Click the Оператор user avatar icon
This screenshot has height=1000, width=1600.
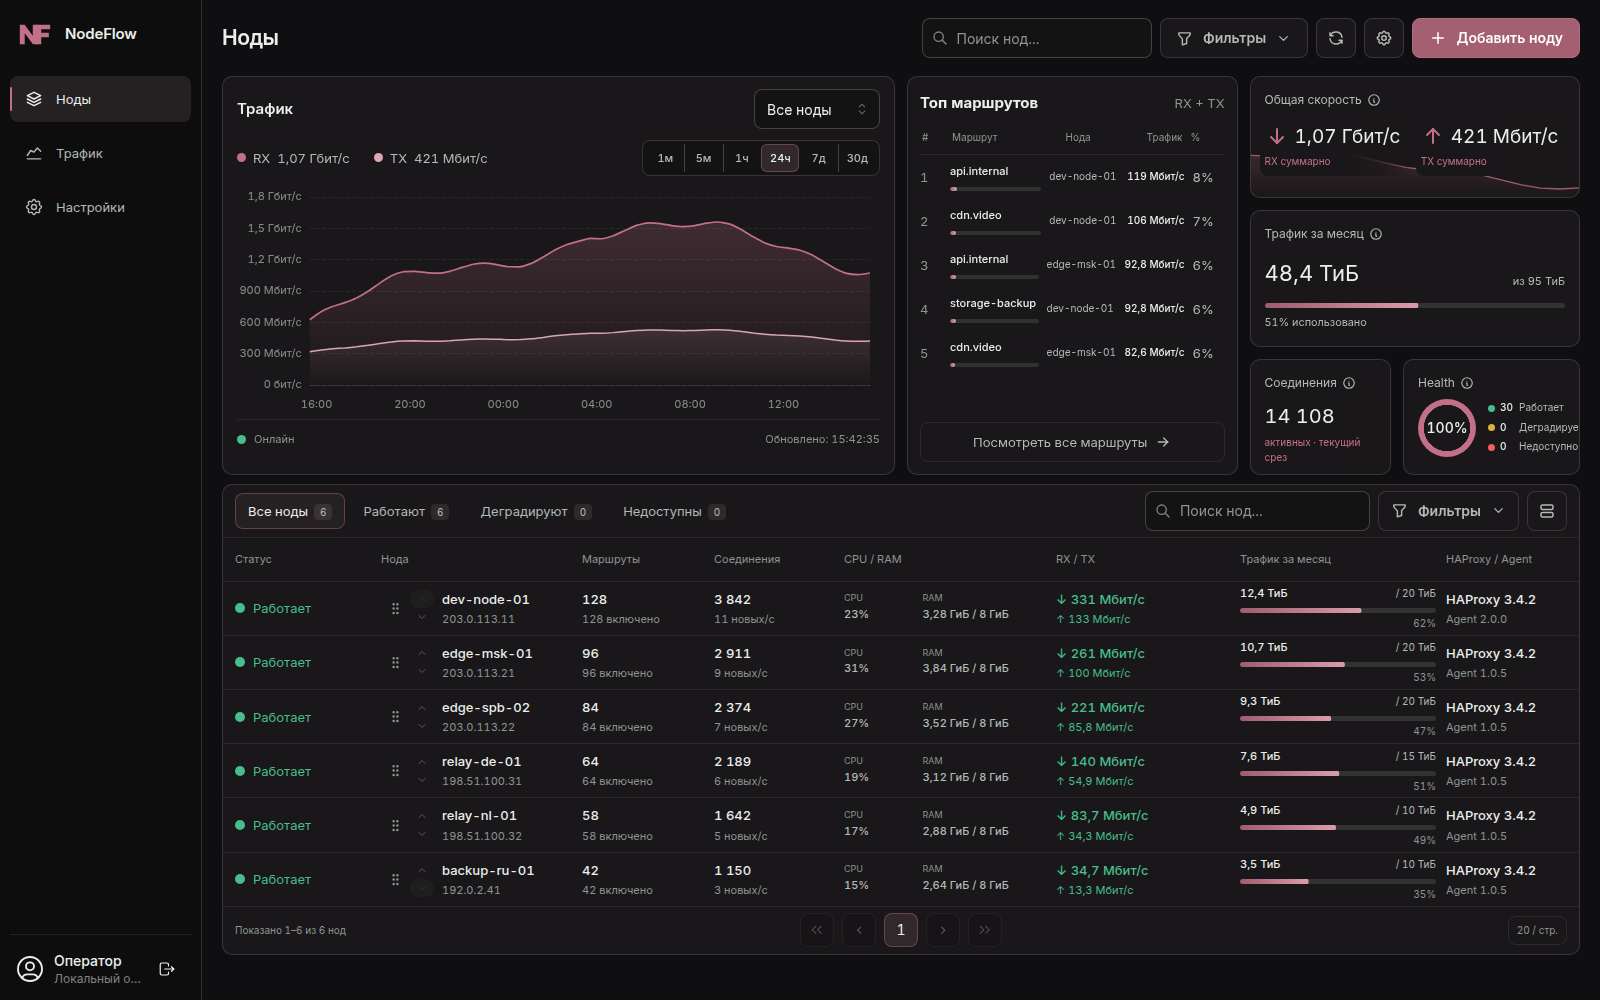(x=31, y=969)
